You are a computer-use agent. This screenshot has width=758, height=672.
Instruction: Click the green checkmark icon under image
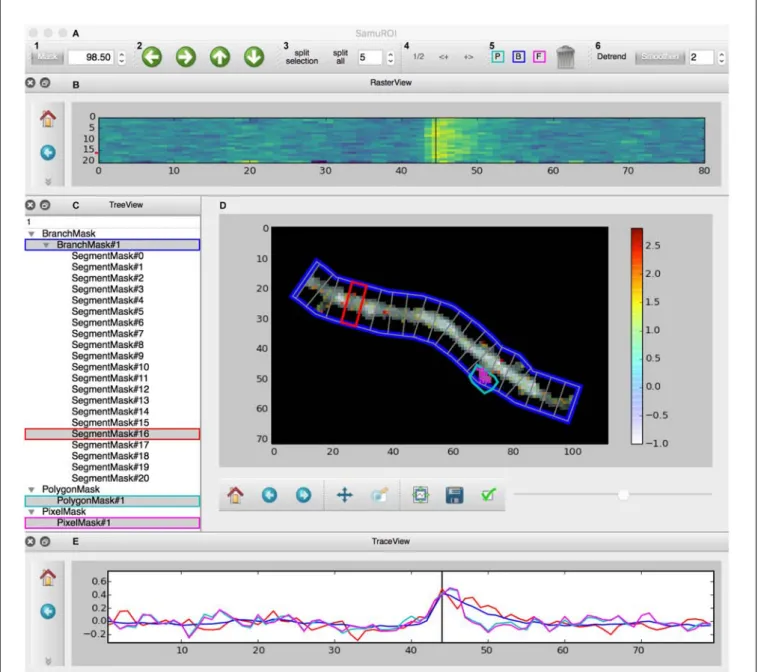[488, 495]
